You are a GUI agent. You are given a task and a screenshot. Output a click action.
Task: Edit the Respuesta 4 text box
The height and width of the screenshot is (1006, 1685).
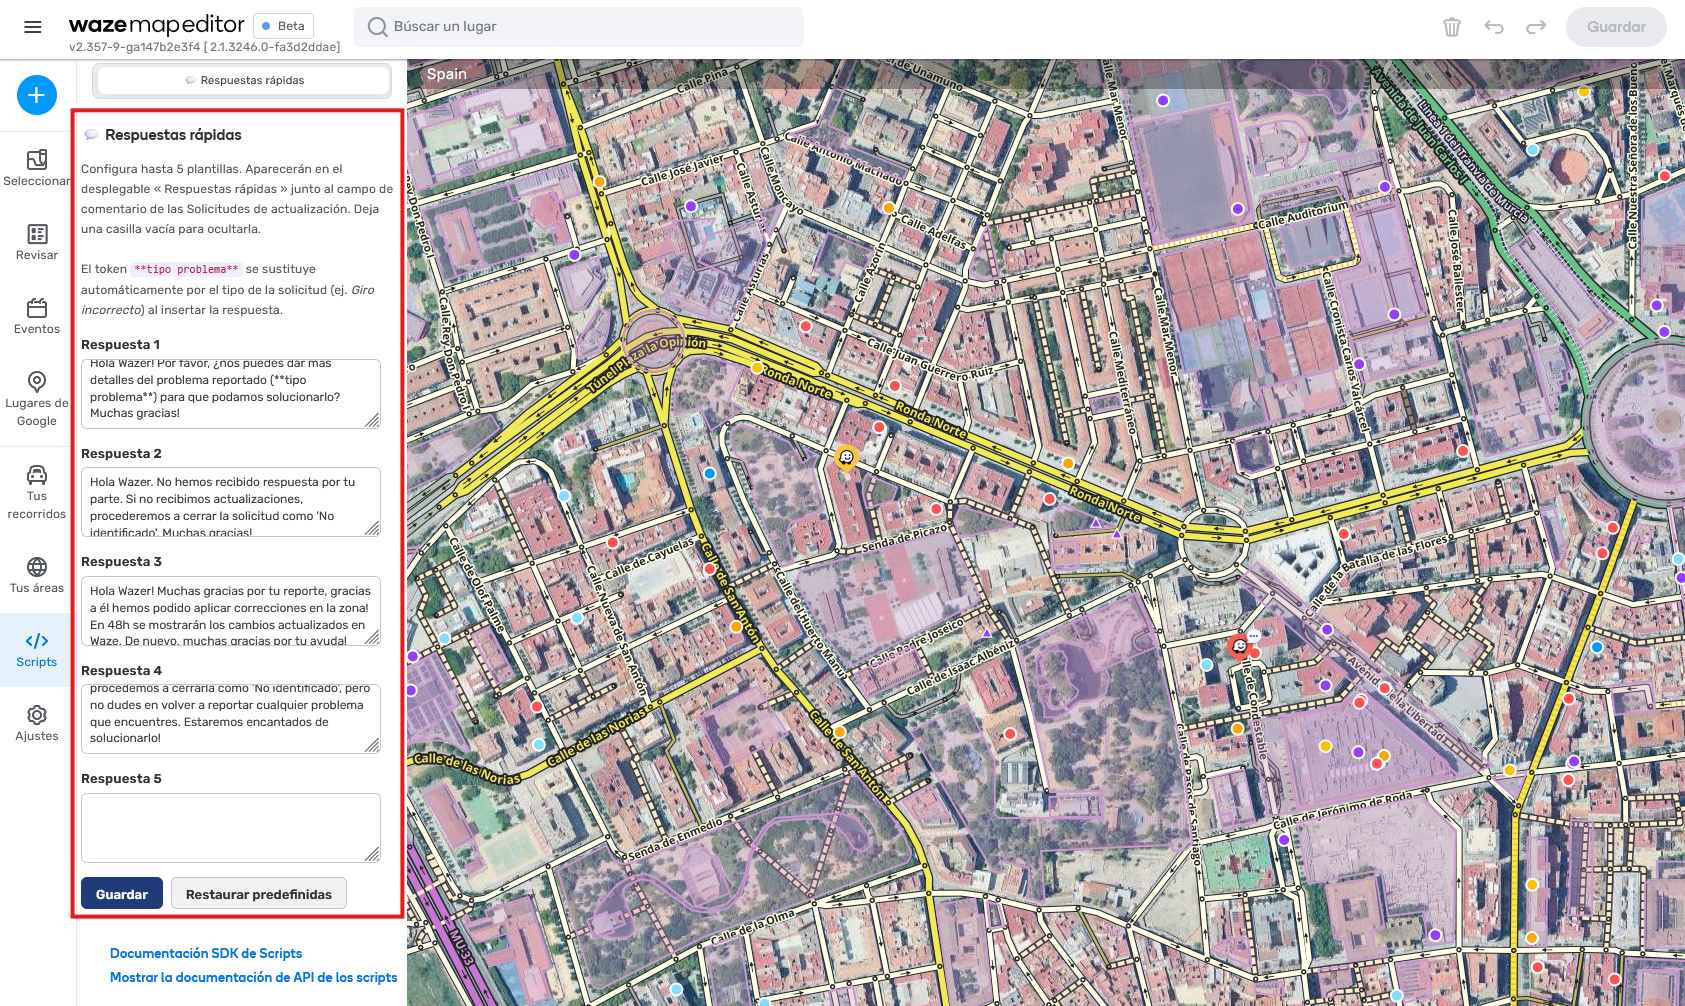231,719
